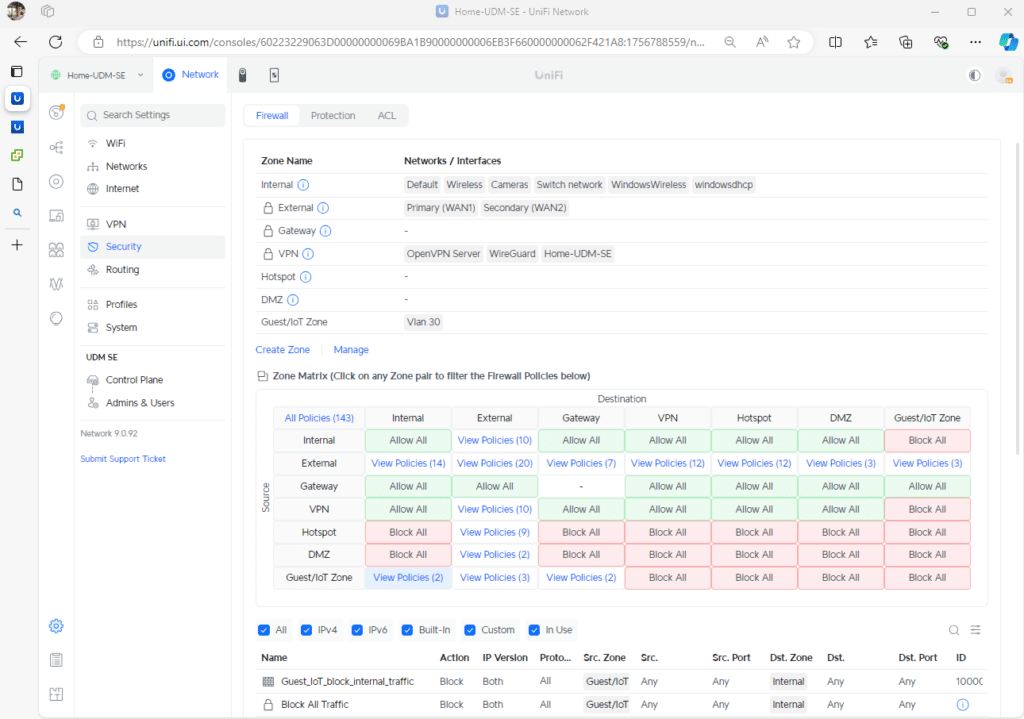
Task: Show All Policies (143) in the zone matrix
Action: click(319, 418)
